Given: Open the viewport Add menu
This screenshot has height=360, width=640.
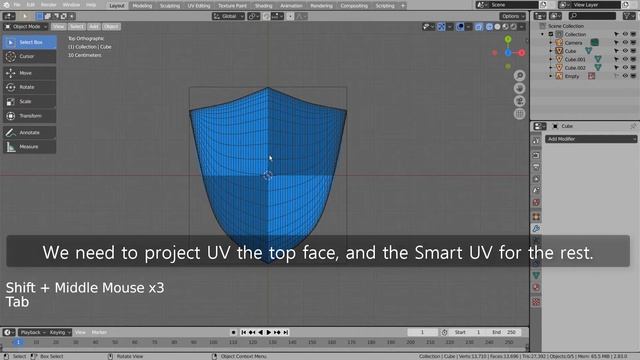Looking at the screenshot, I should click(94, 27).
